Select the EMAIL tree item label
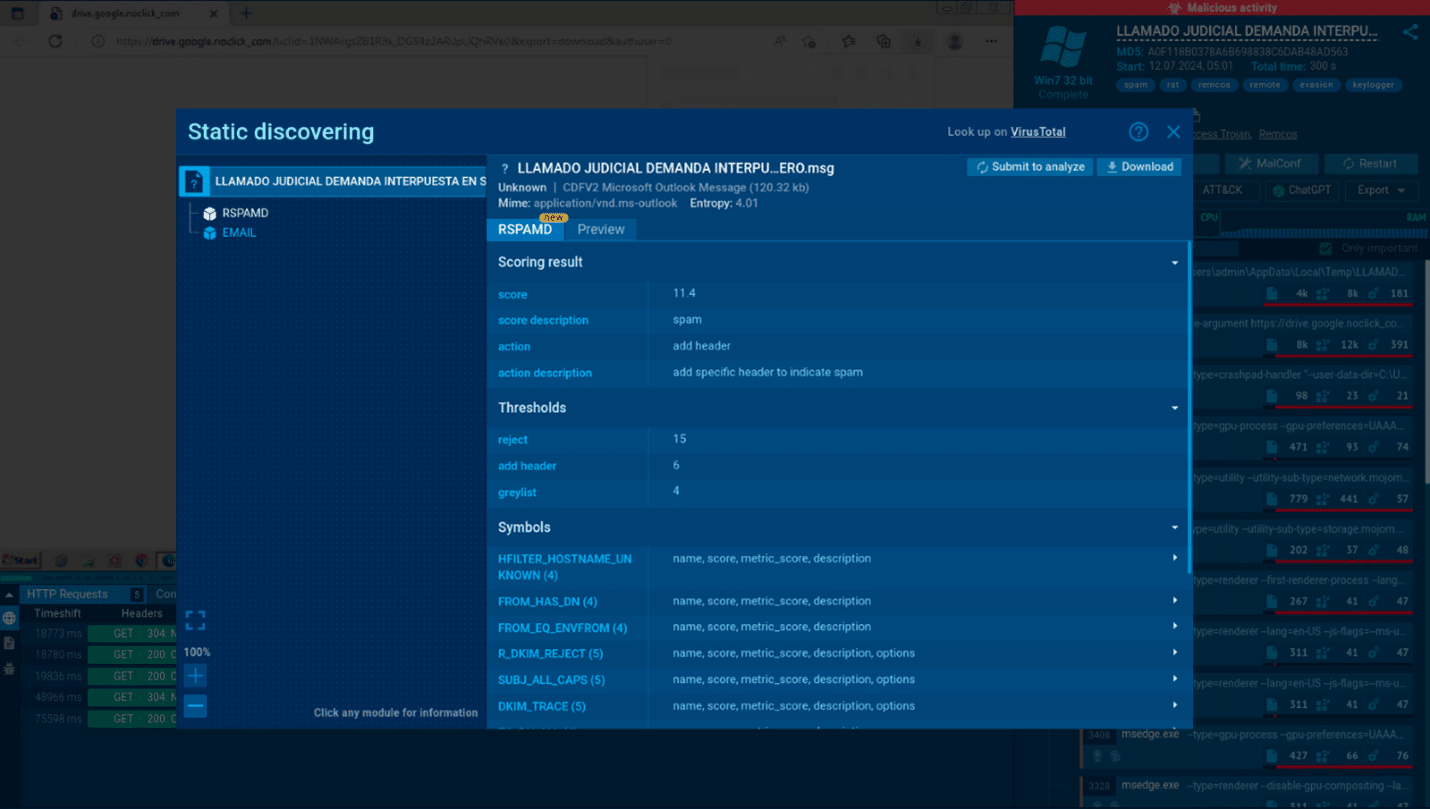This screenshot has width=1430, height=809. (239, 233)
